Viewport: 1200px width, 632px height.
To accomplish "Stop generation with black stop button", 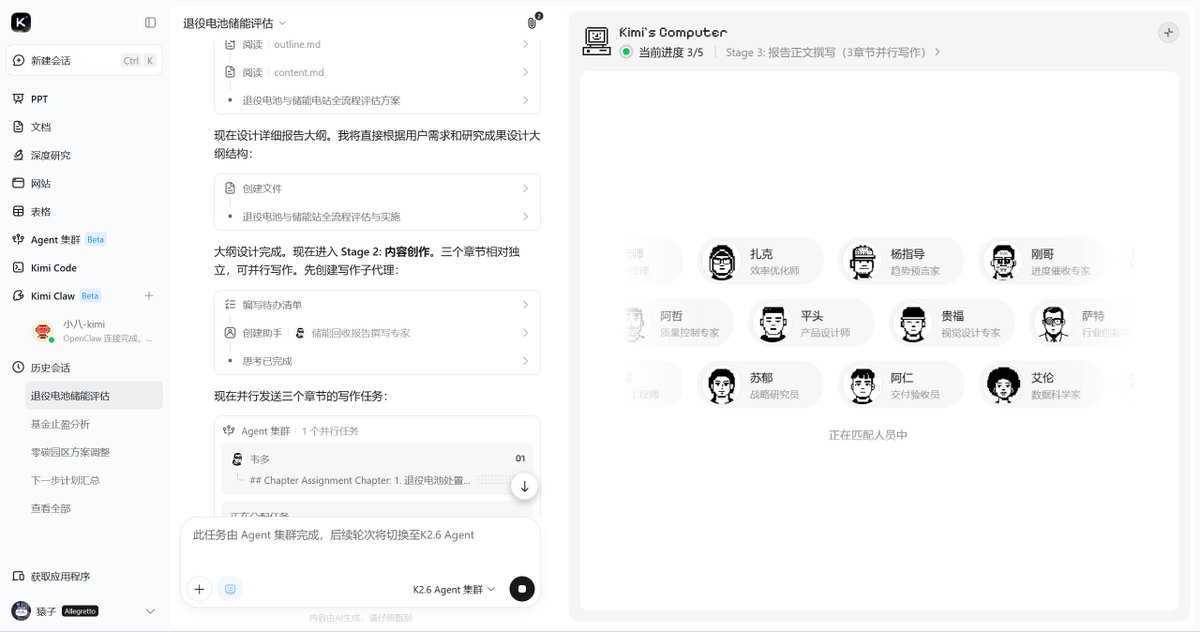I will [521, 589].
